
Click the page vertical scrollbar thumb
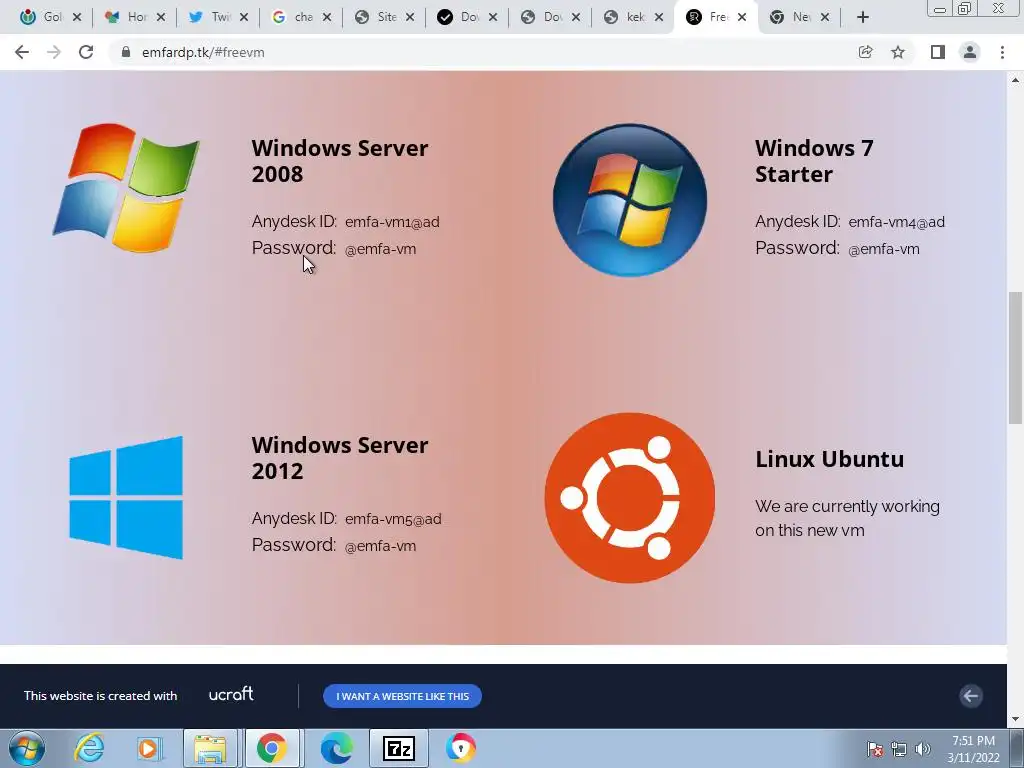point(1015,357)
